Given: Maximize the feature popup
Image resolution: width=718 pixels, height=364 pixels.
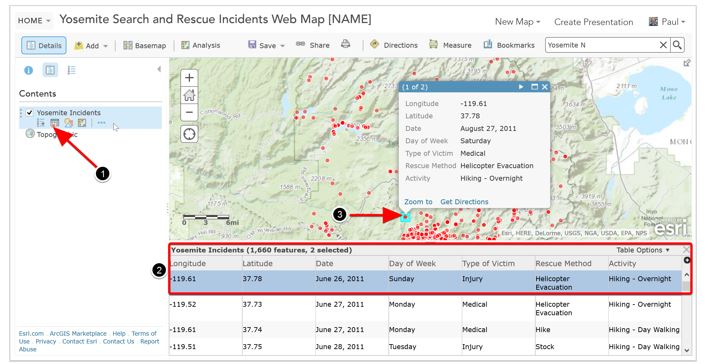Looking at the screenshot, I should click(534, 87).
